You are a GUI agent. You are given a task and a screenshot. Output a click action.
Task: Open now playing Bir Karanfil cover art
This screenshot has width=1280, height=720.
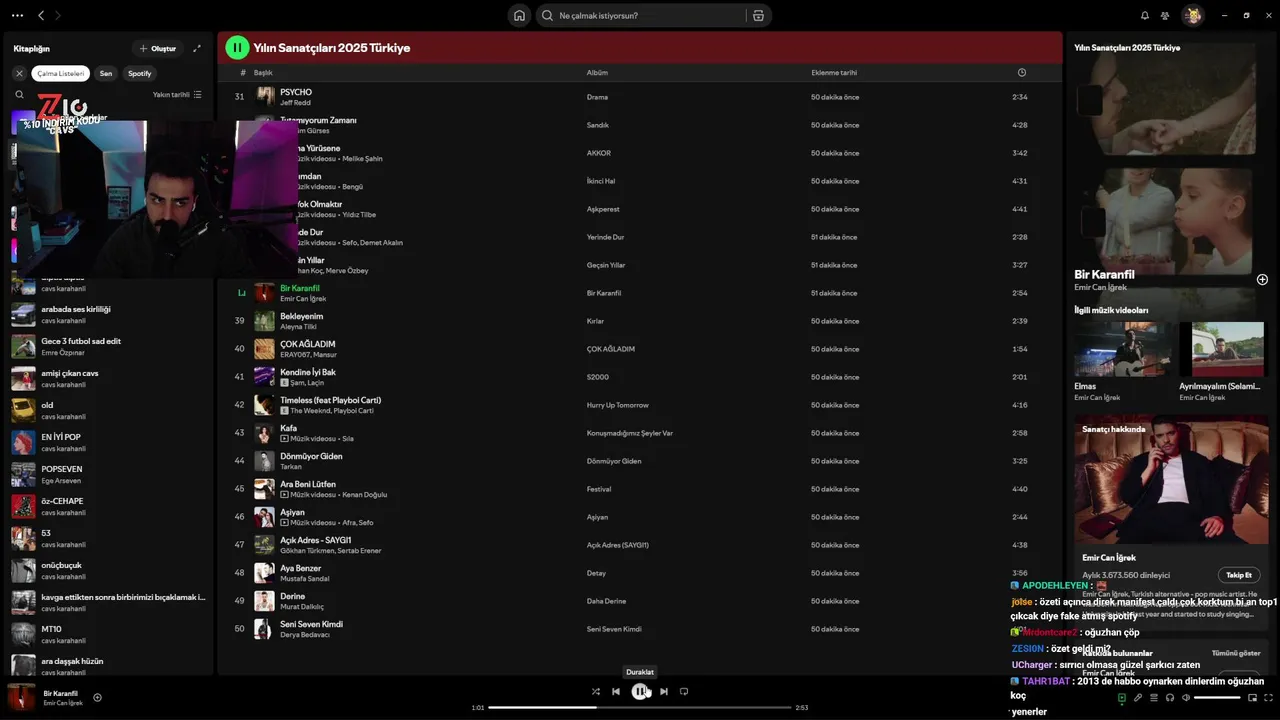point(22,697)
